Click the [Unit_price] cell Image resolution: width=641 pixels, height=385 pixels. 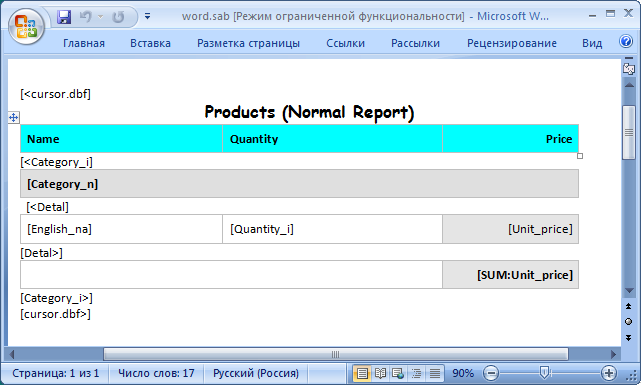tap(511, 229)
